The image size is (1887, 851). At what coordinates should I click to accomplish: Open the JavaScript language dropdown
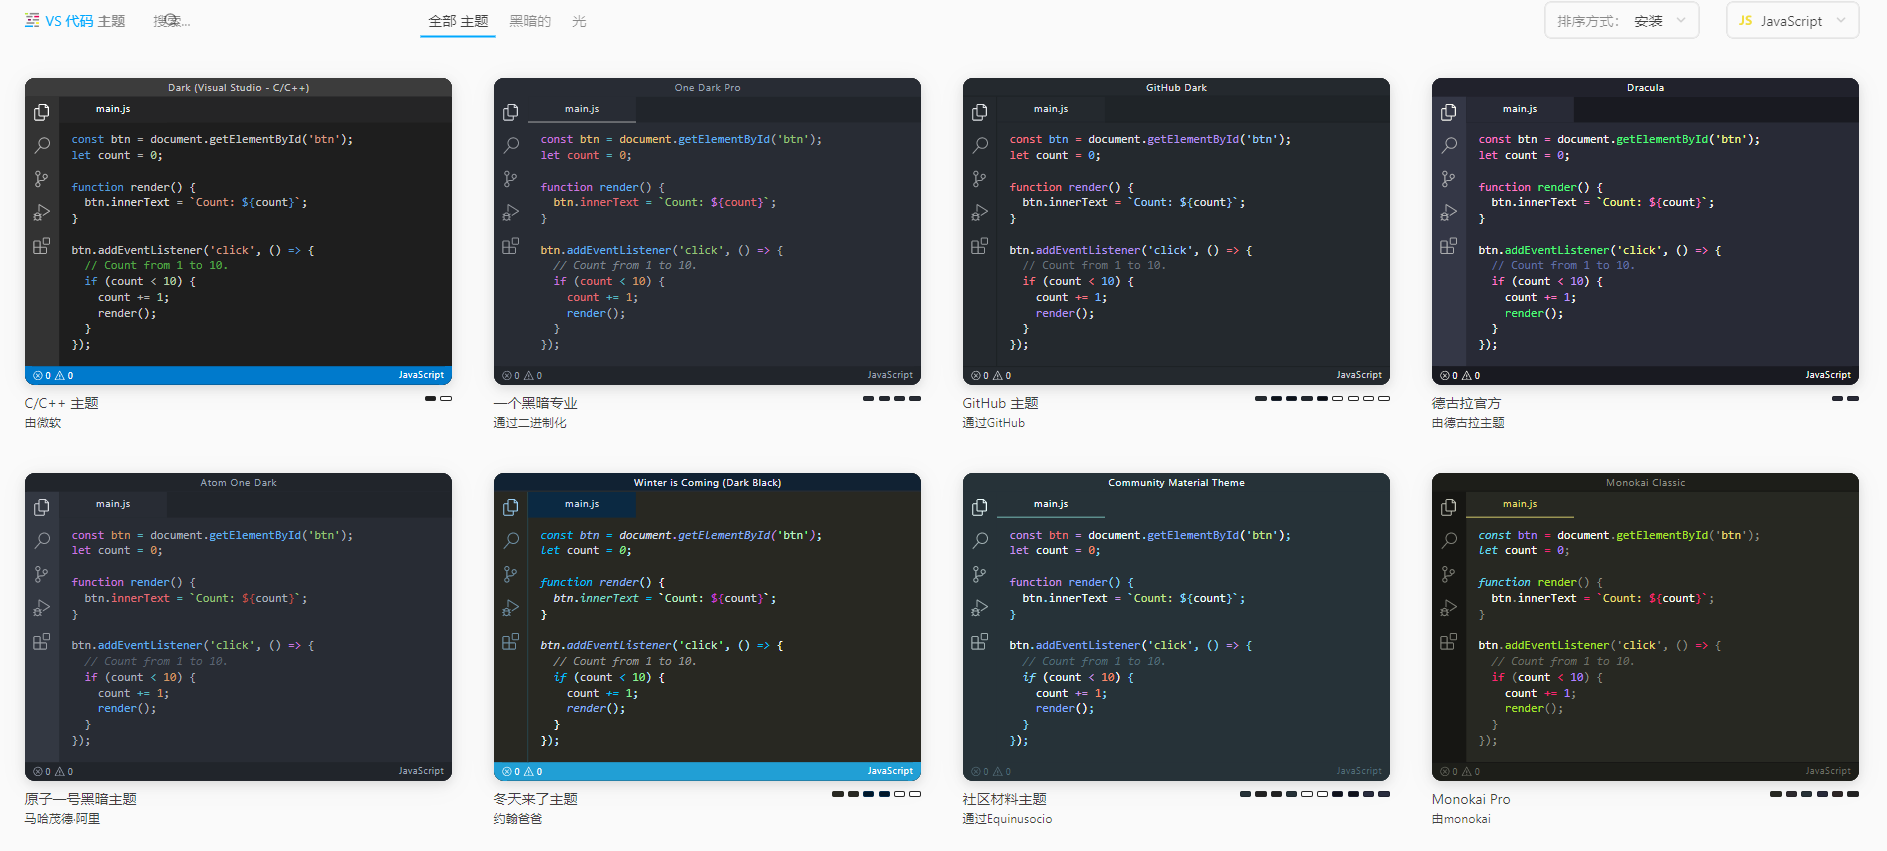pos(1792,21)
